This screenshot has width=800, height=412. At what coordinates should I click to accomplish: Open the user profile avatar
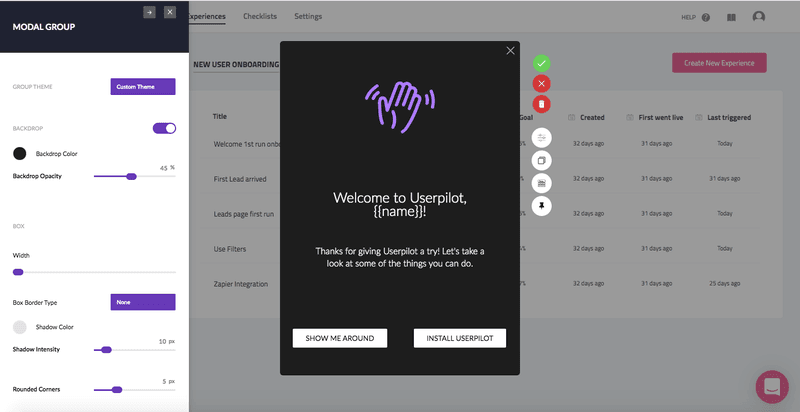pyautogui.click(x=759, y=17)
